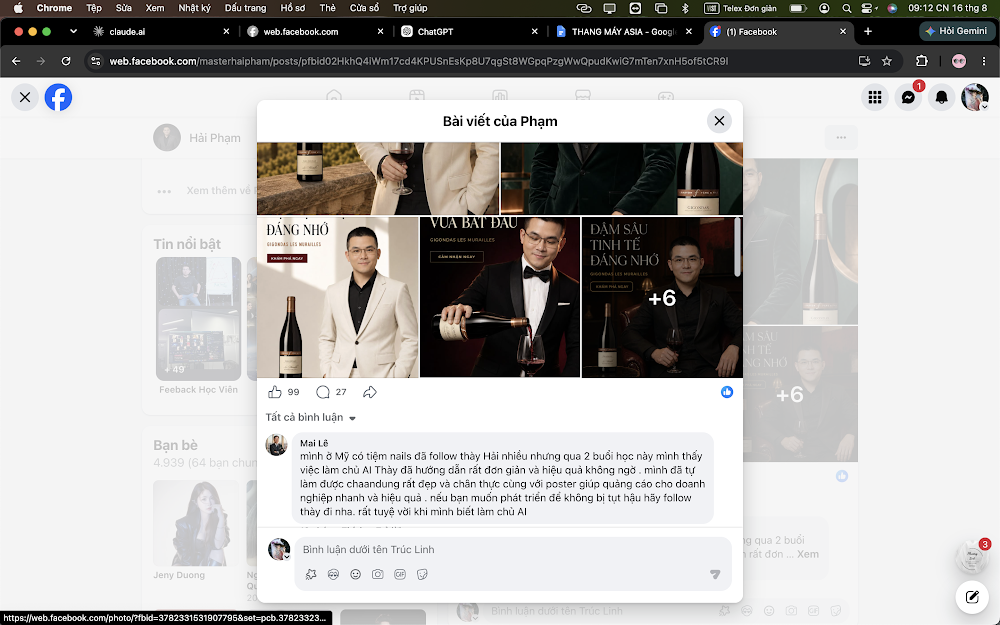1000x625 pixels.
Task: Switch to THANG MÁY ASIA Google tab
Action: [x=623, y=31]
